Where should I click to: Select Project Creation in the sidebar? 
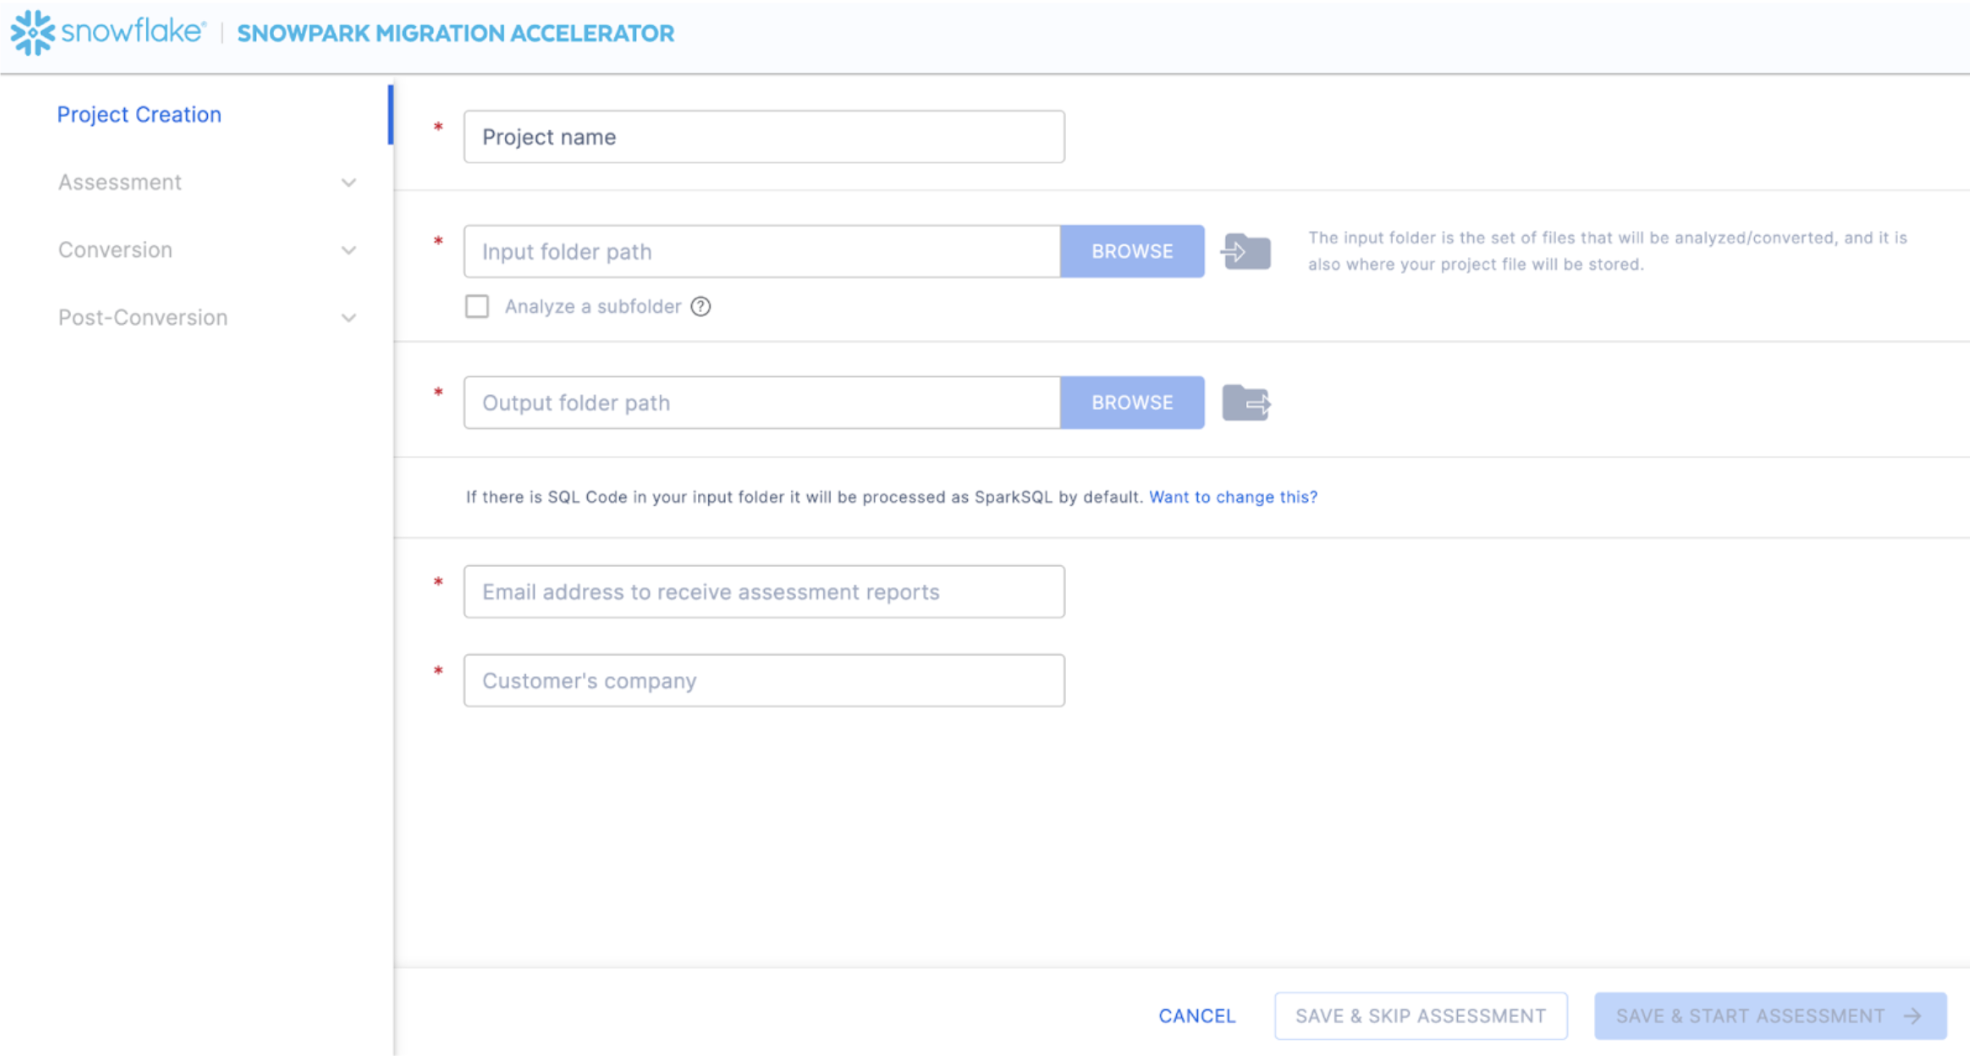139,115
